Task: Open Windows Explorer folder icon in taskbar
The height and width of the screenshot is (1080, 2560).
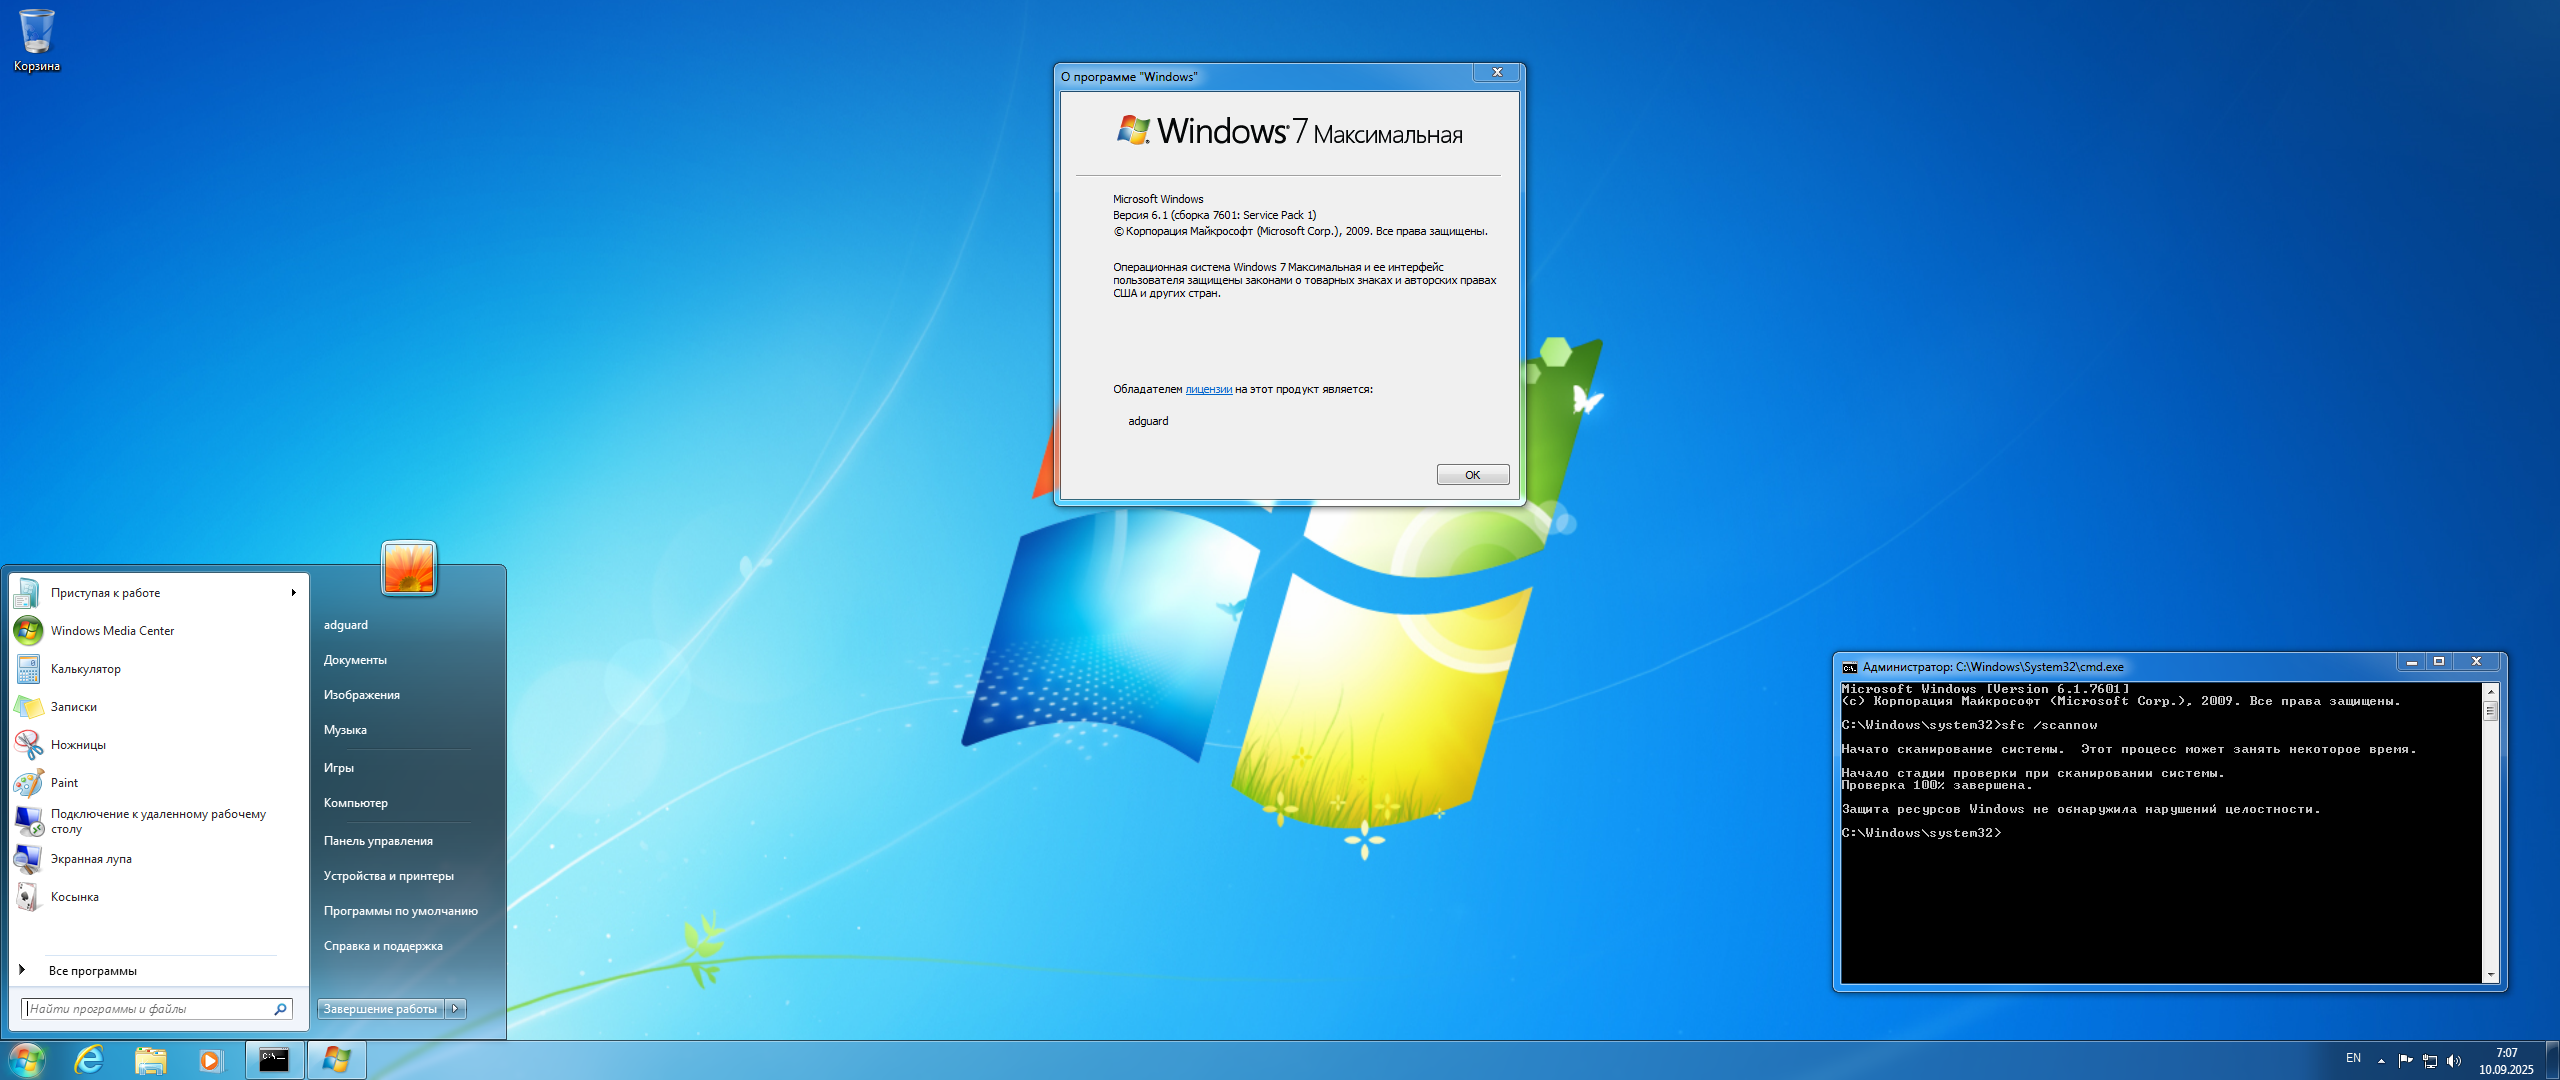Action: click(x=150, y=1060)
